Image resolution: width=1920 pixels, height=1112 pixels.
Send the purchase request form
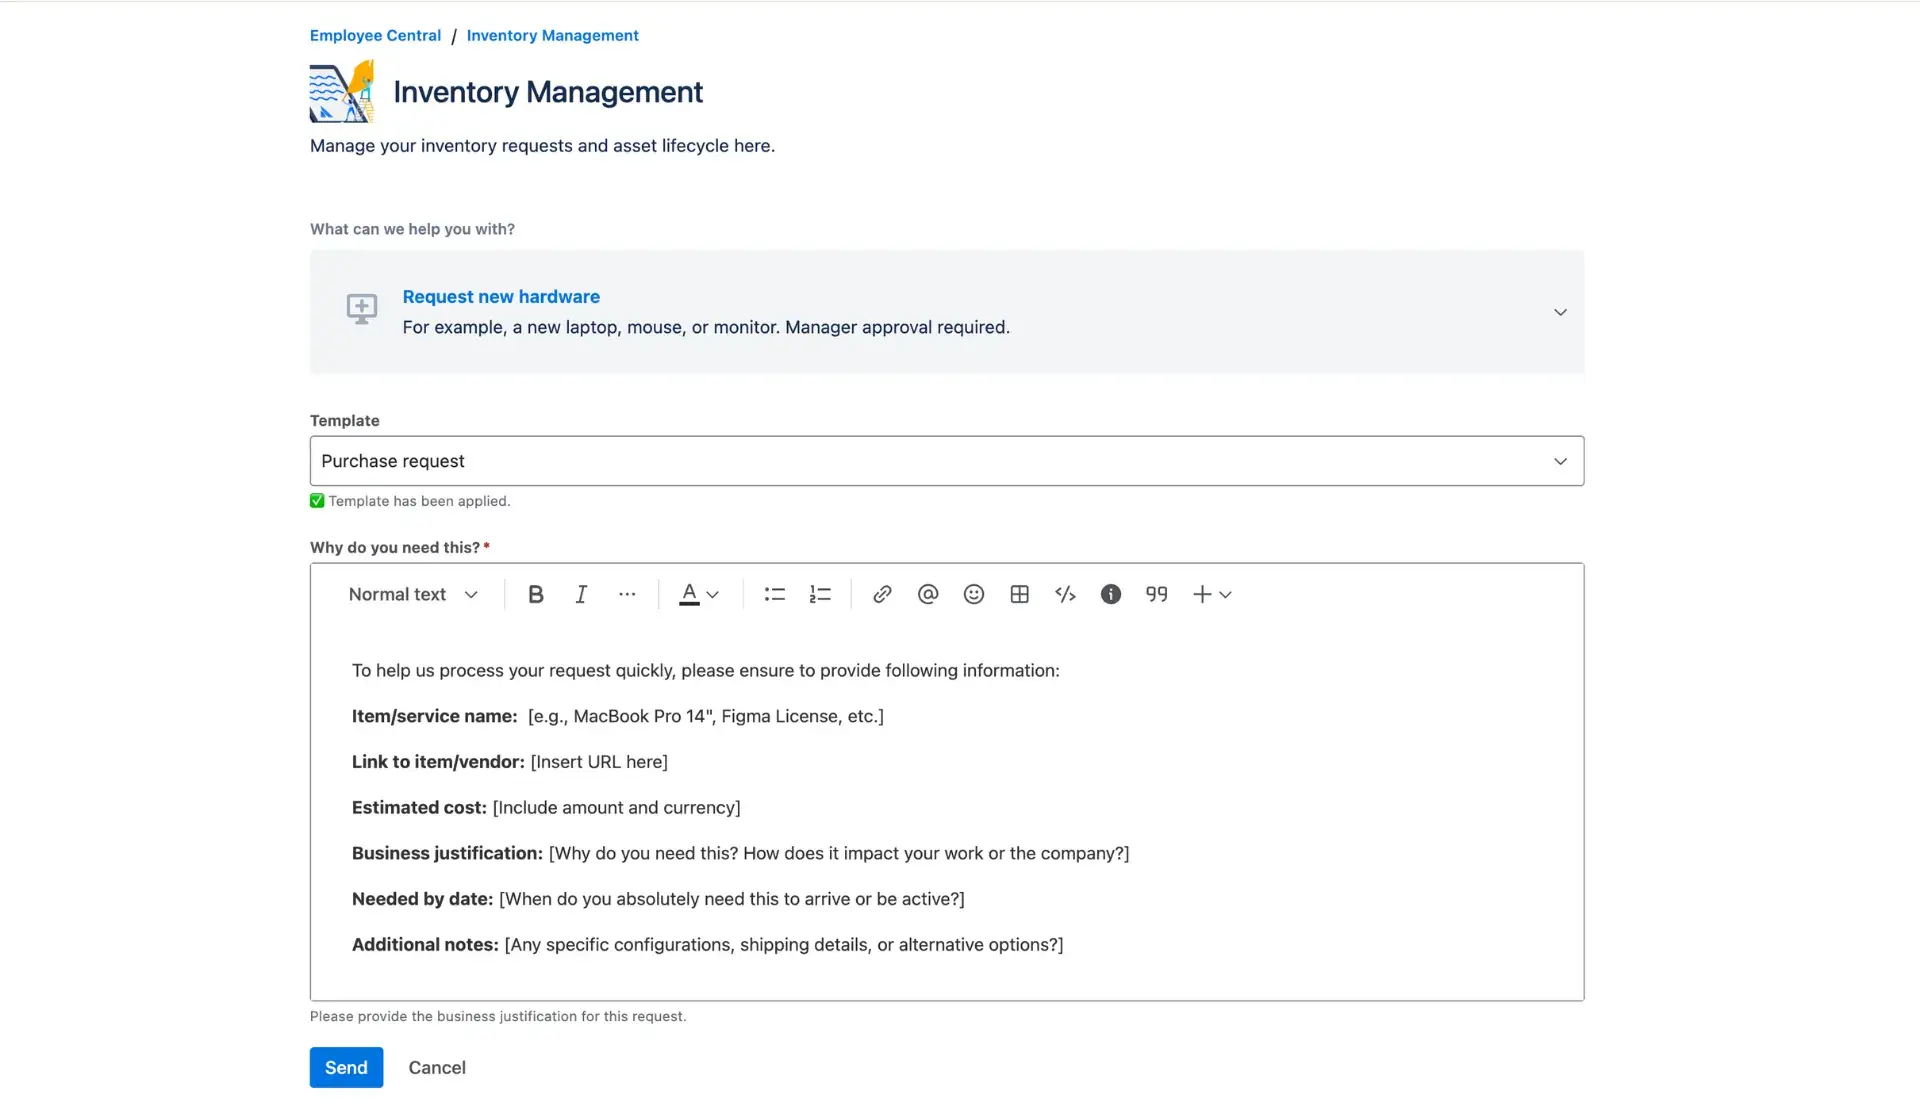click(x=345, y=1067)
